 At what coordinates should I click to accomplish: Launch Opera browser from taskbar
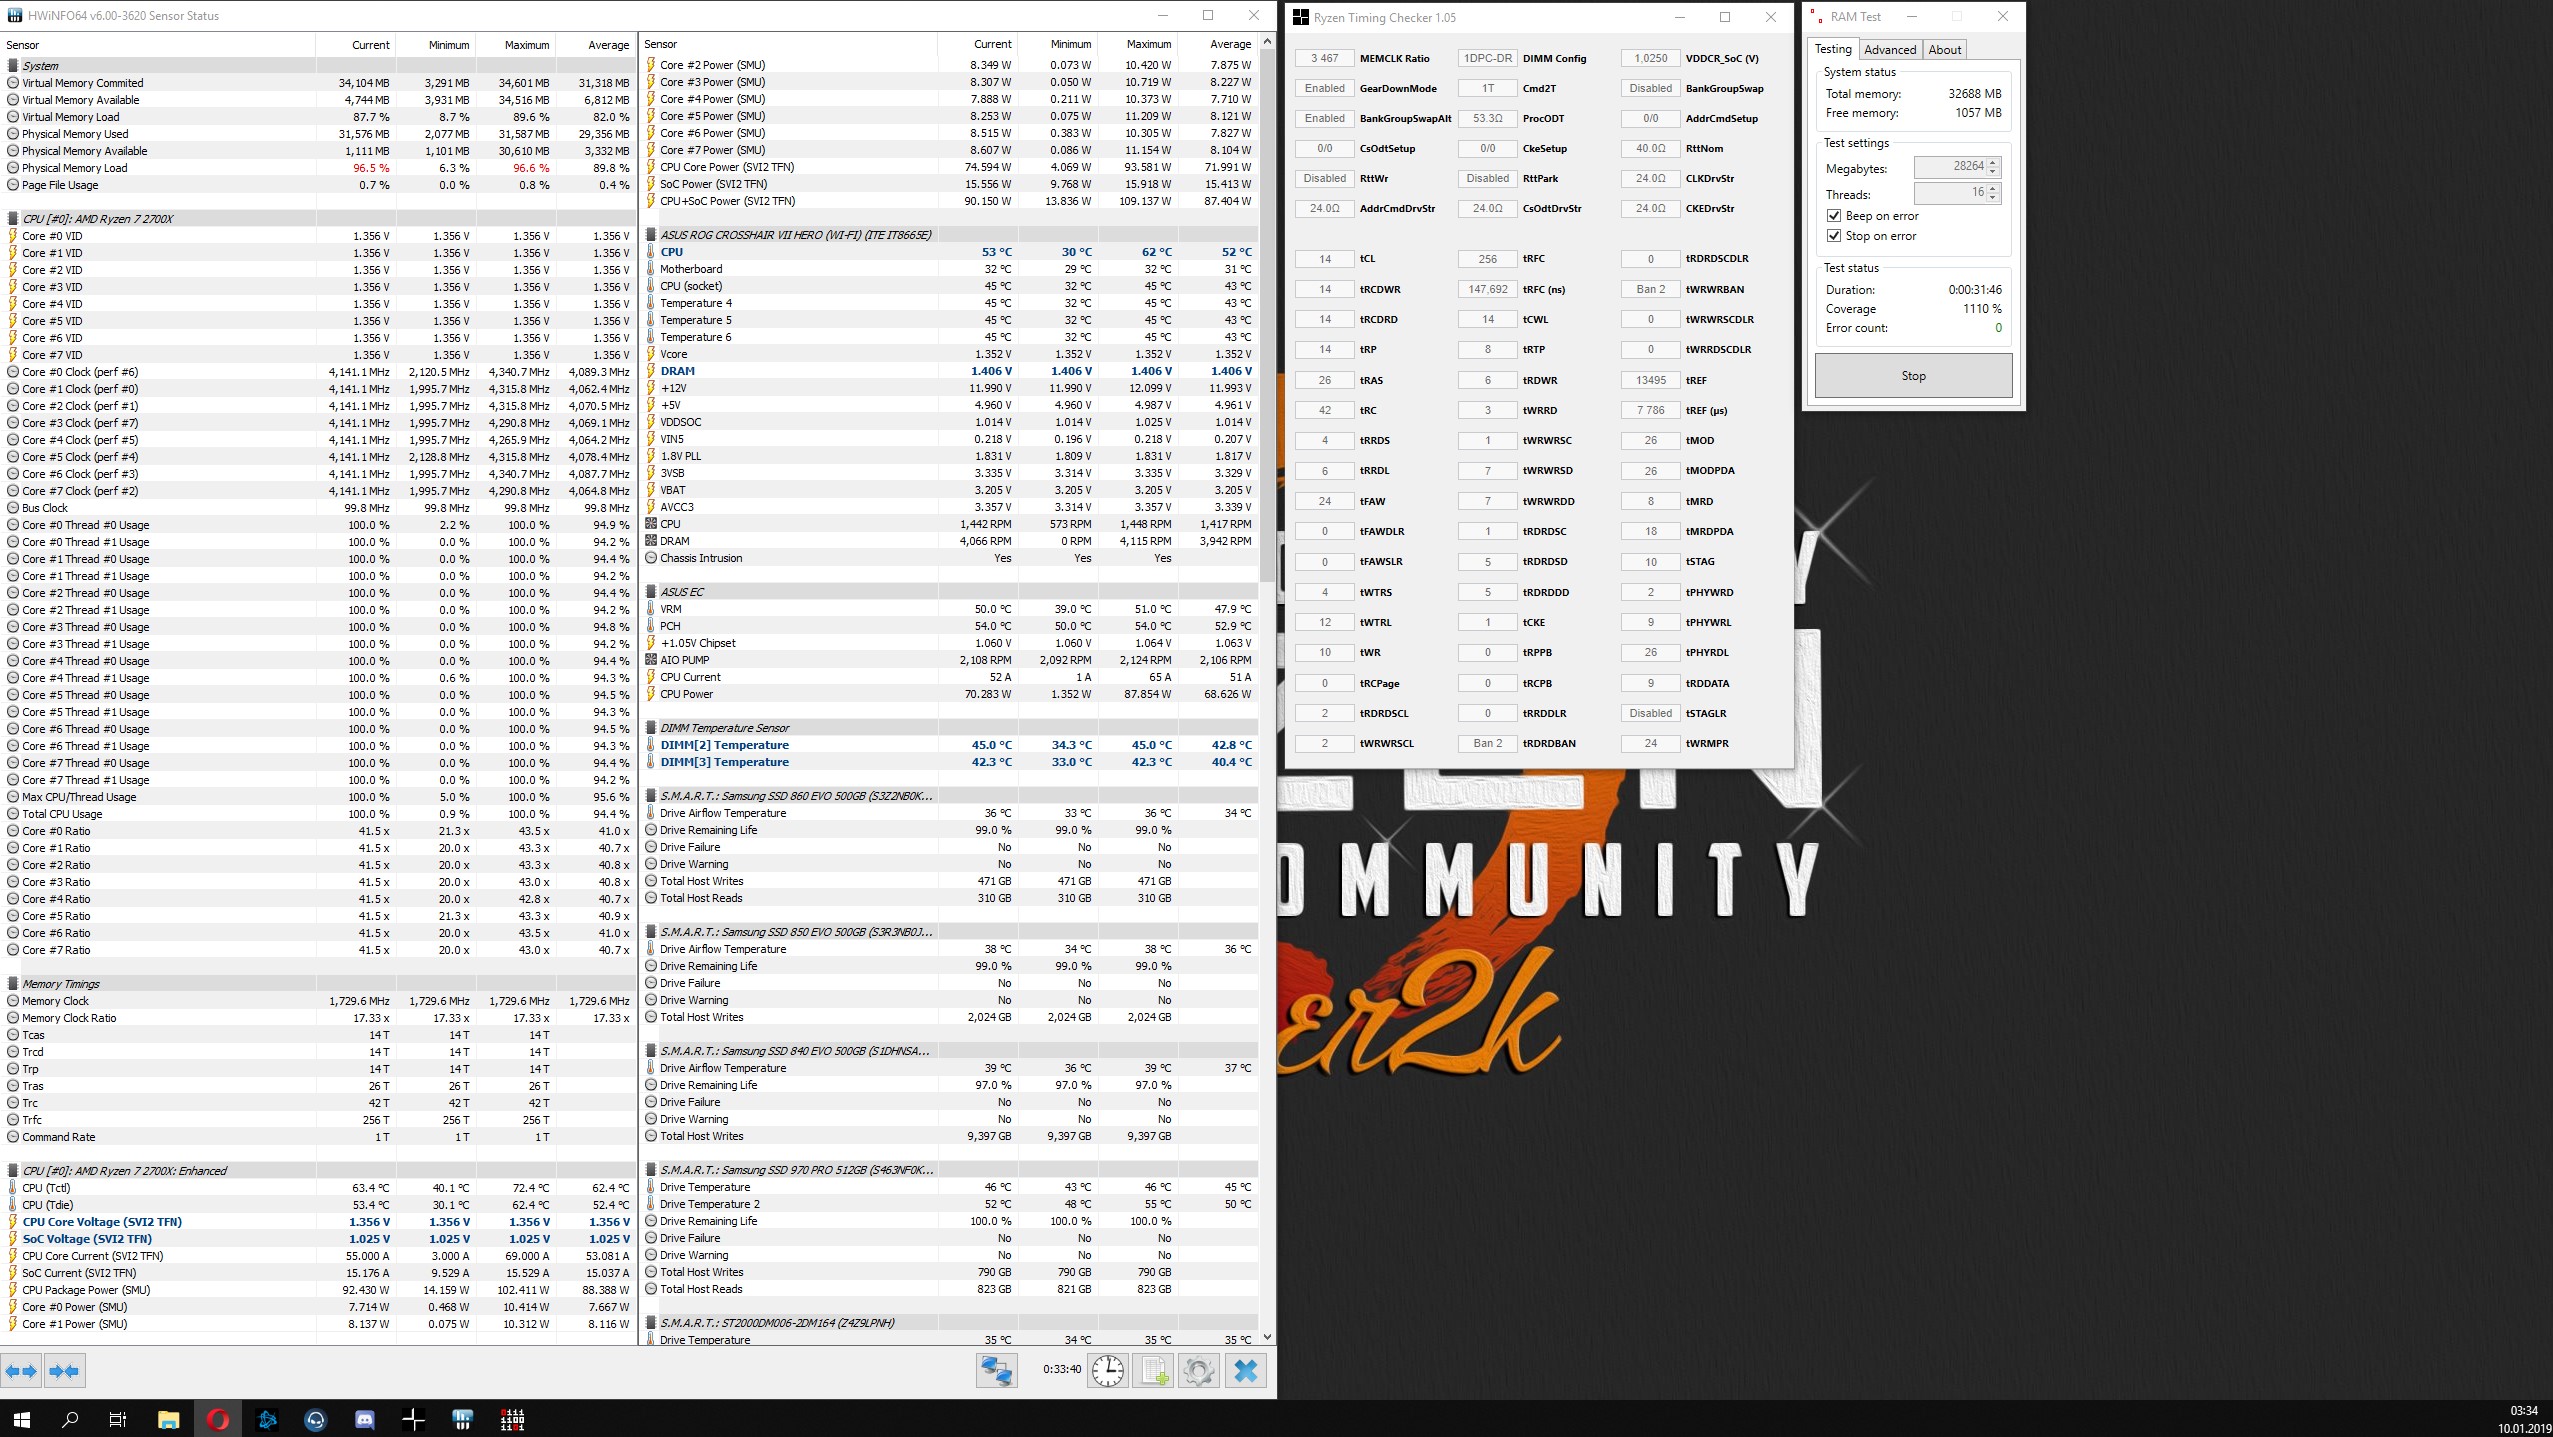pyautogui.click(x=218, y=1419)
